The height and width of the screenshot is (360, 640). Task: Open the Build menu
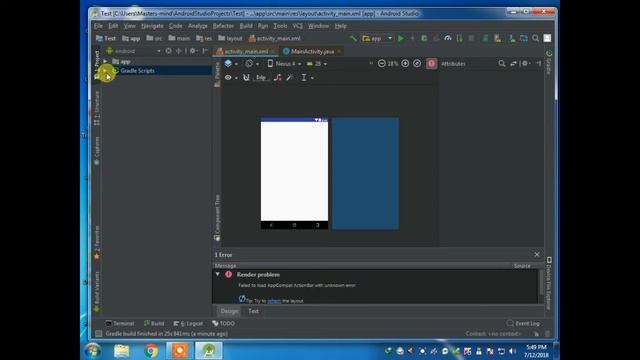click(246, 26)
